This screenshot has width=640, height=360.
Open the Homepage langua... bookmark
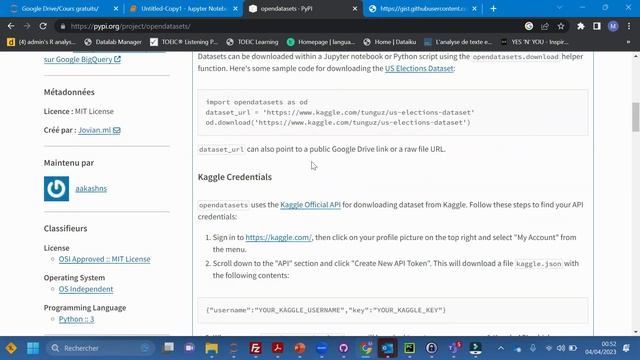tap(321, 42)
